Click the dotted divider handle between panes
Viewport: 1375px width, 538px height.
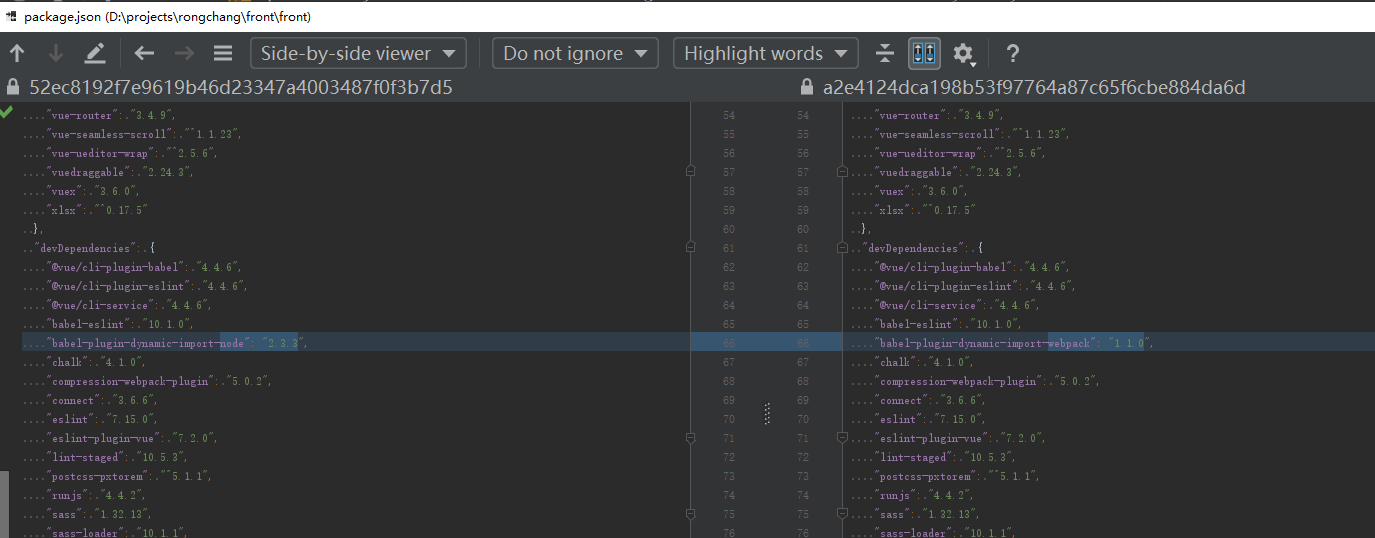coord(767,413)
